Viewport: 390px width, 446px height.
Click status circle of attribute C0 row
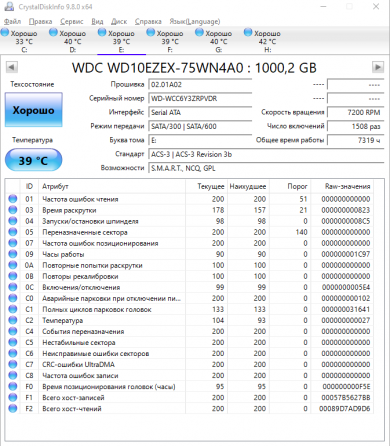click(13, 298)
